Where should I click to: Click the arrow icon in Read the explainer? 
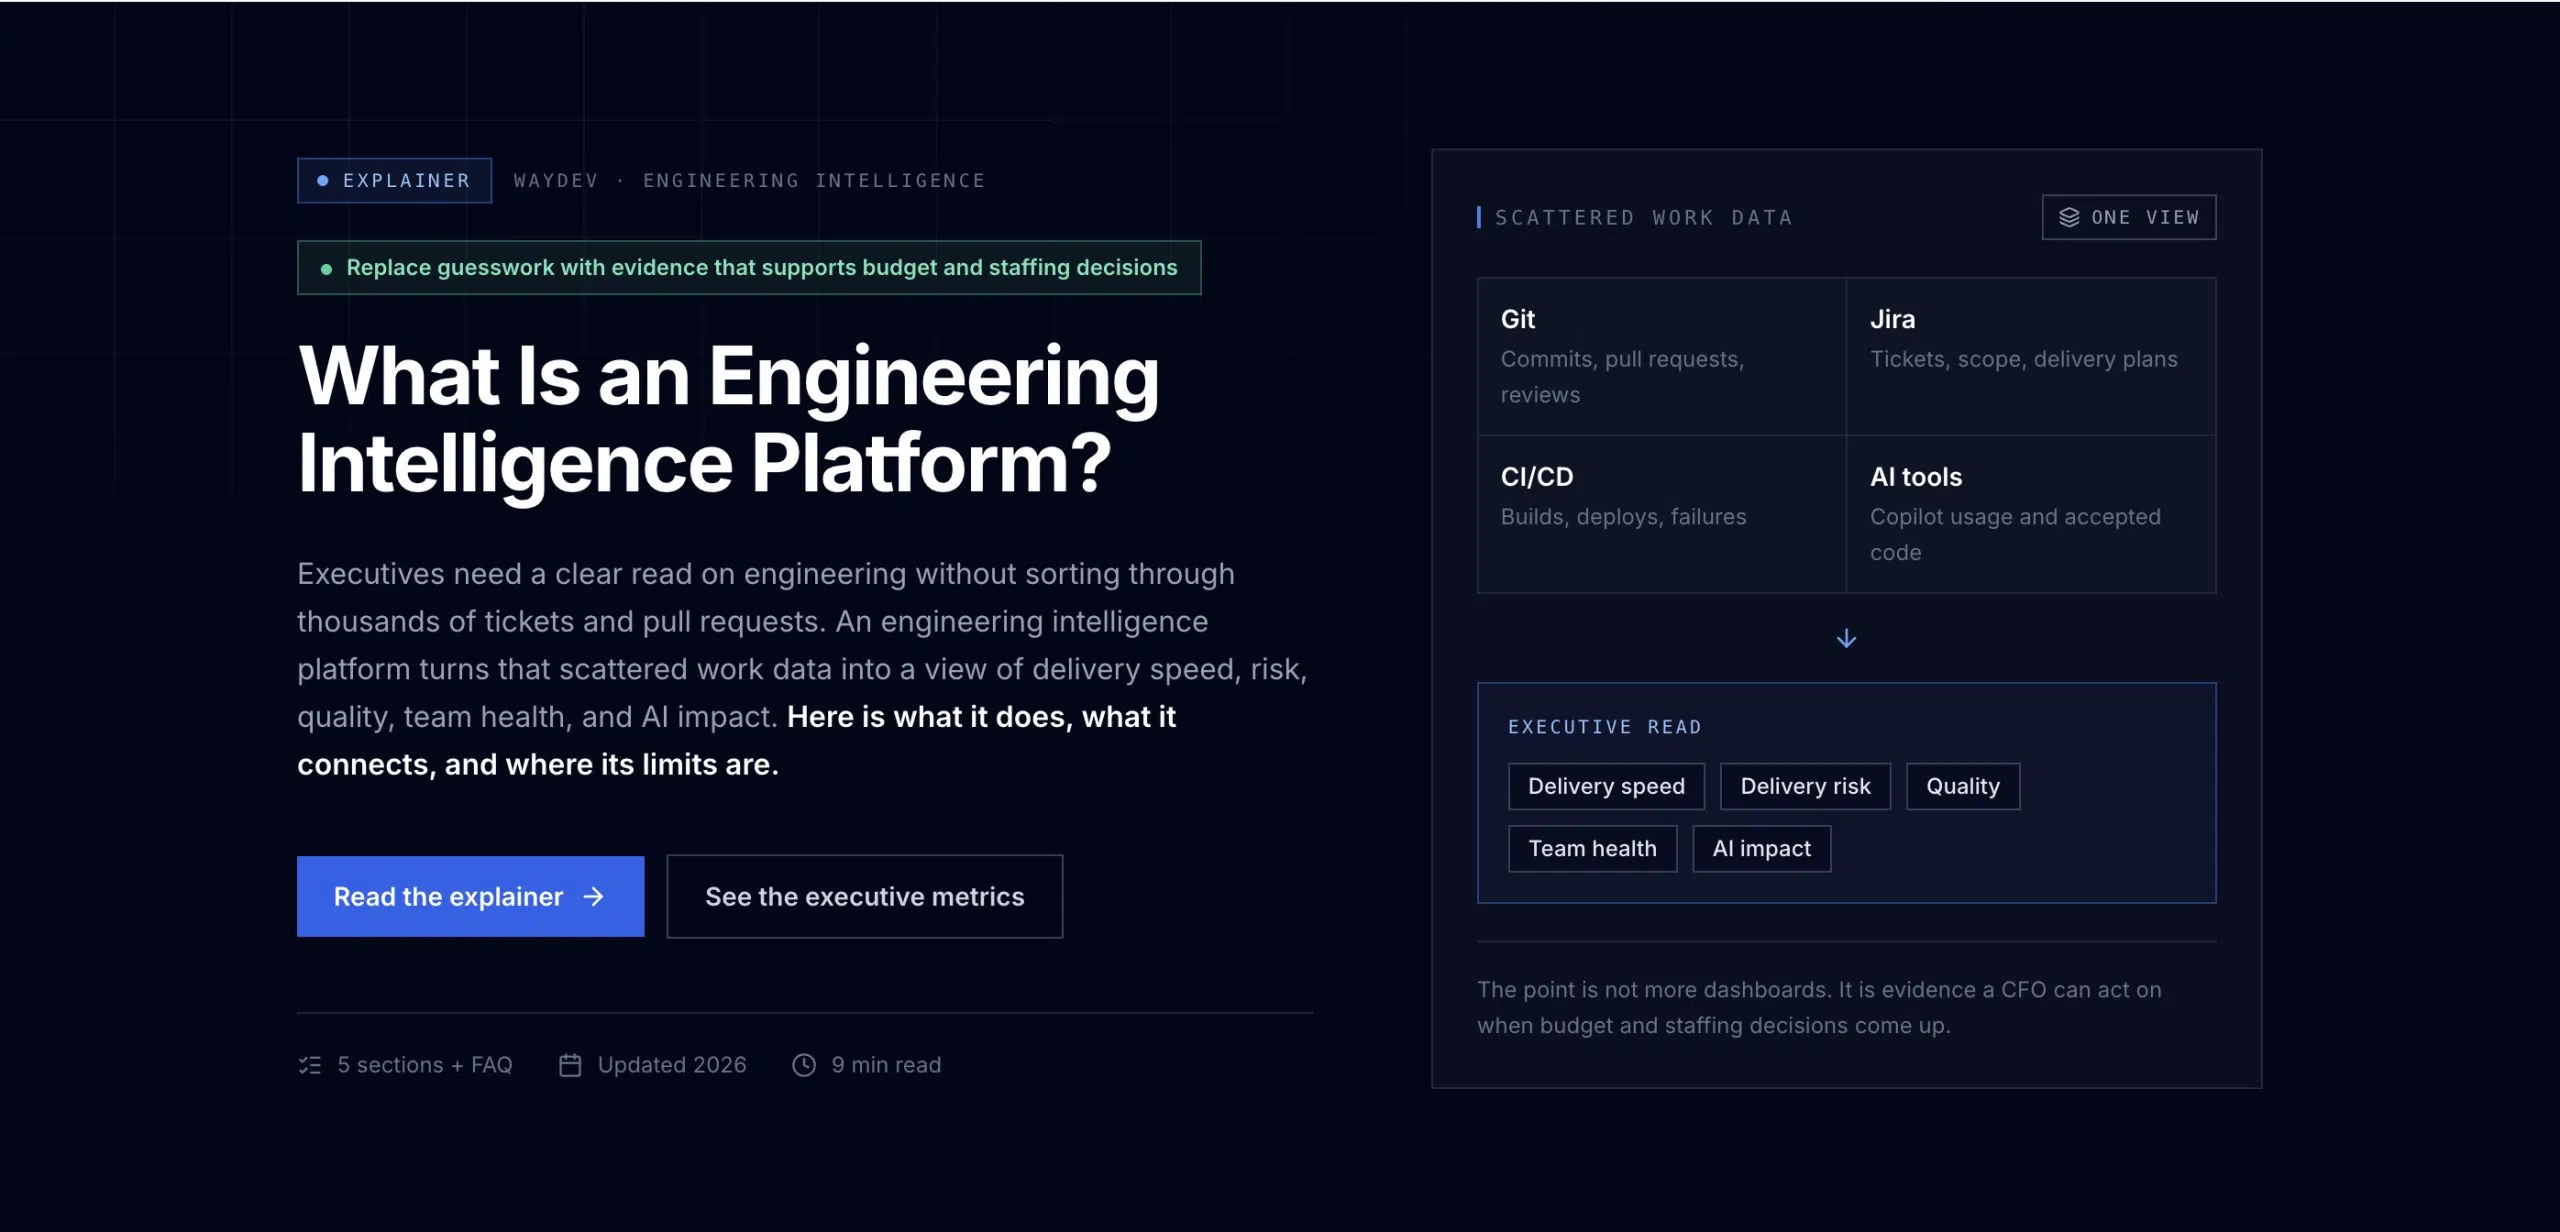594,897
